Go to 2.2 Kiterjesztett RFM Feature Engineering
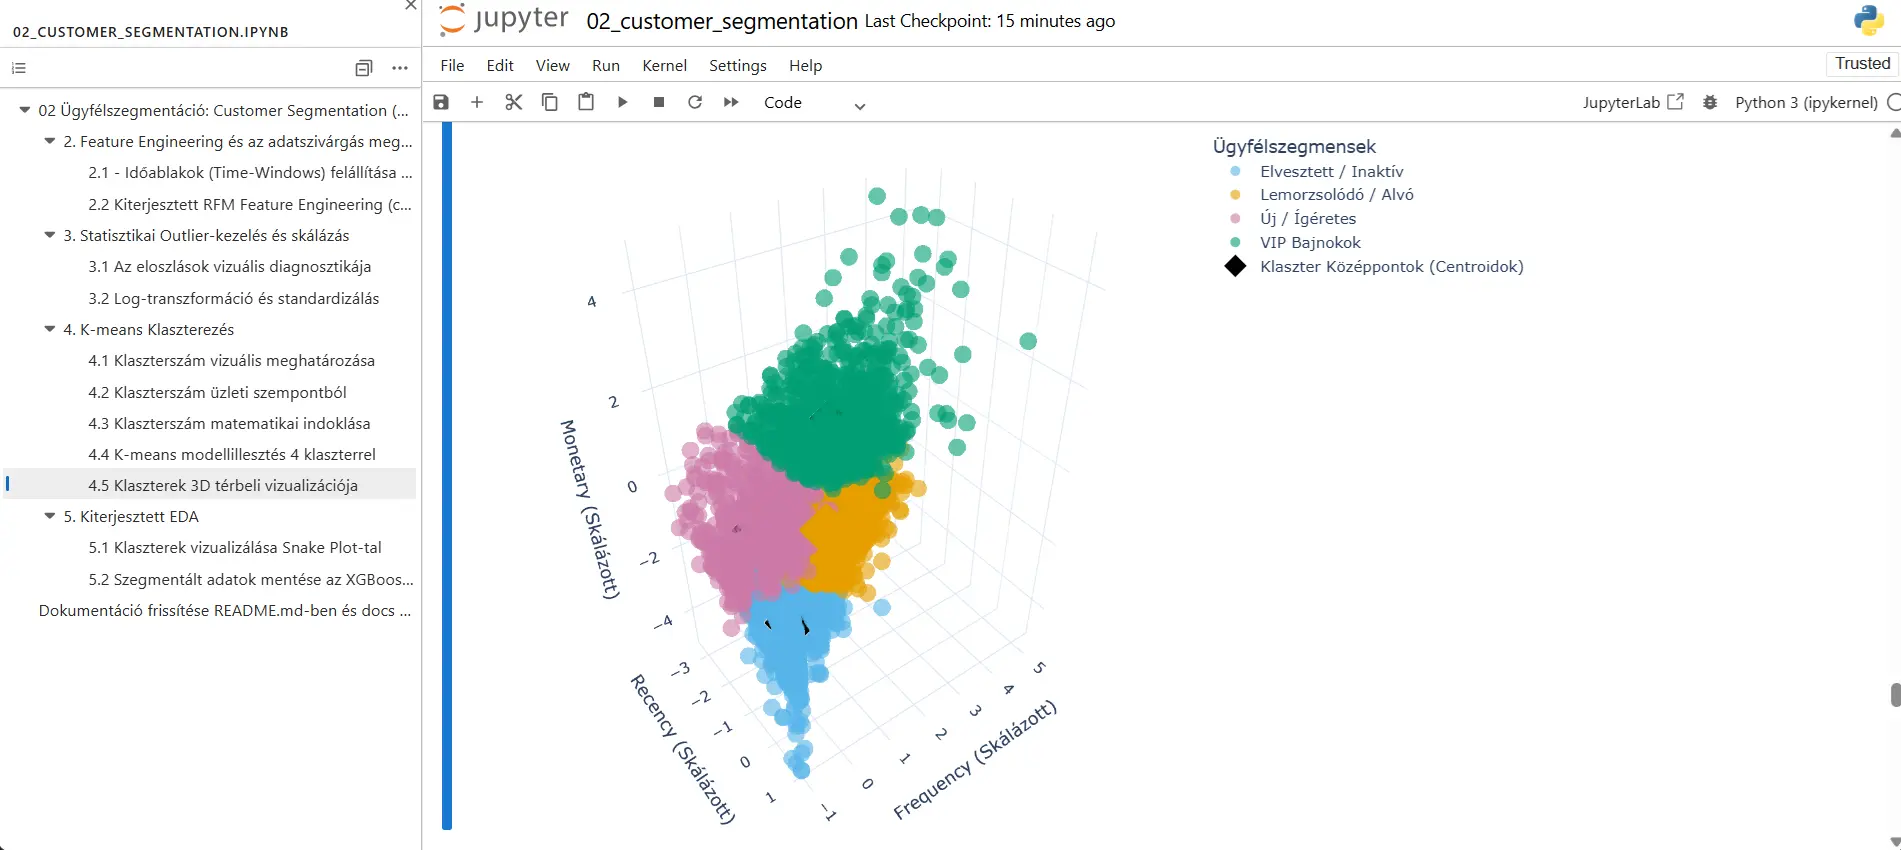The image size is (1901, 850). (250, 204)
